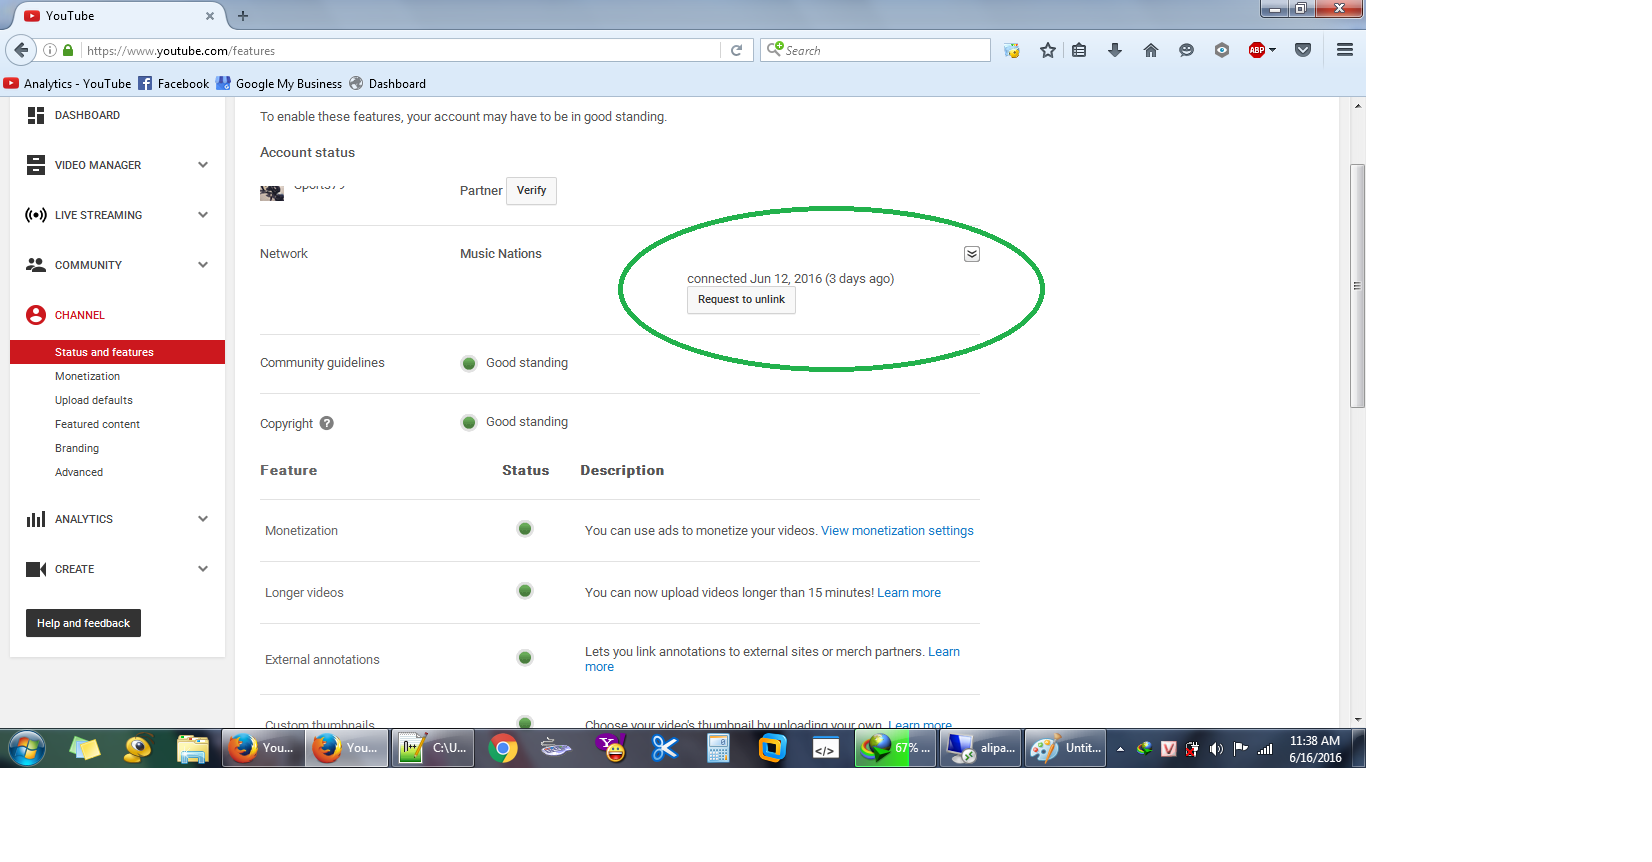Open a new browser tab with plus
1652x862 pixels.
[x=243, y=16]
